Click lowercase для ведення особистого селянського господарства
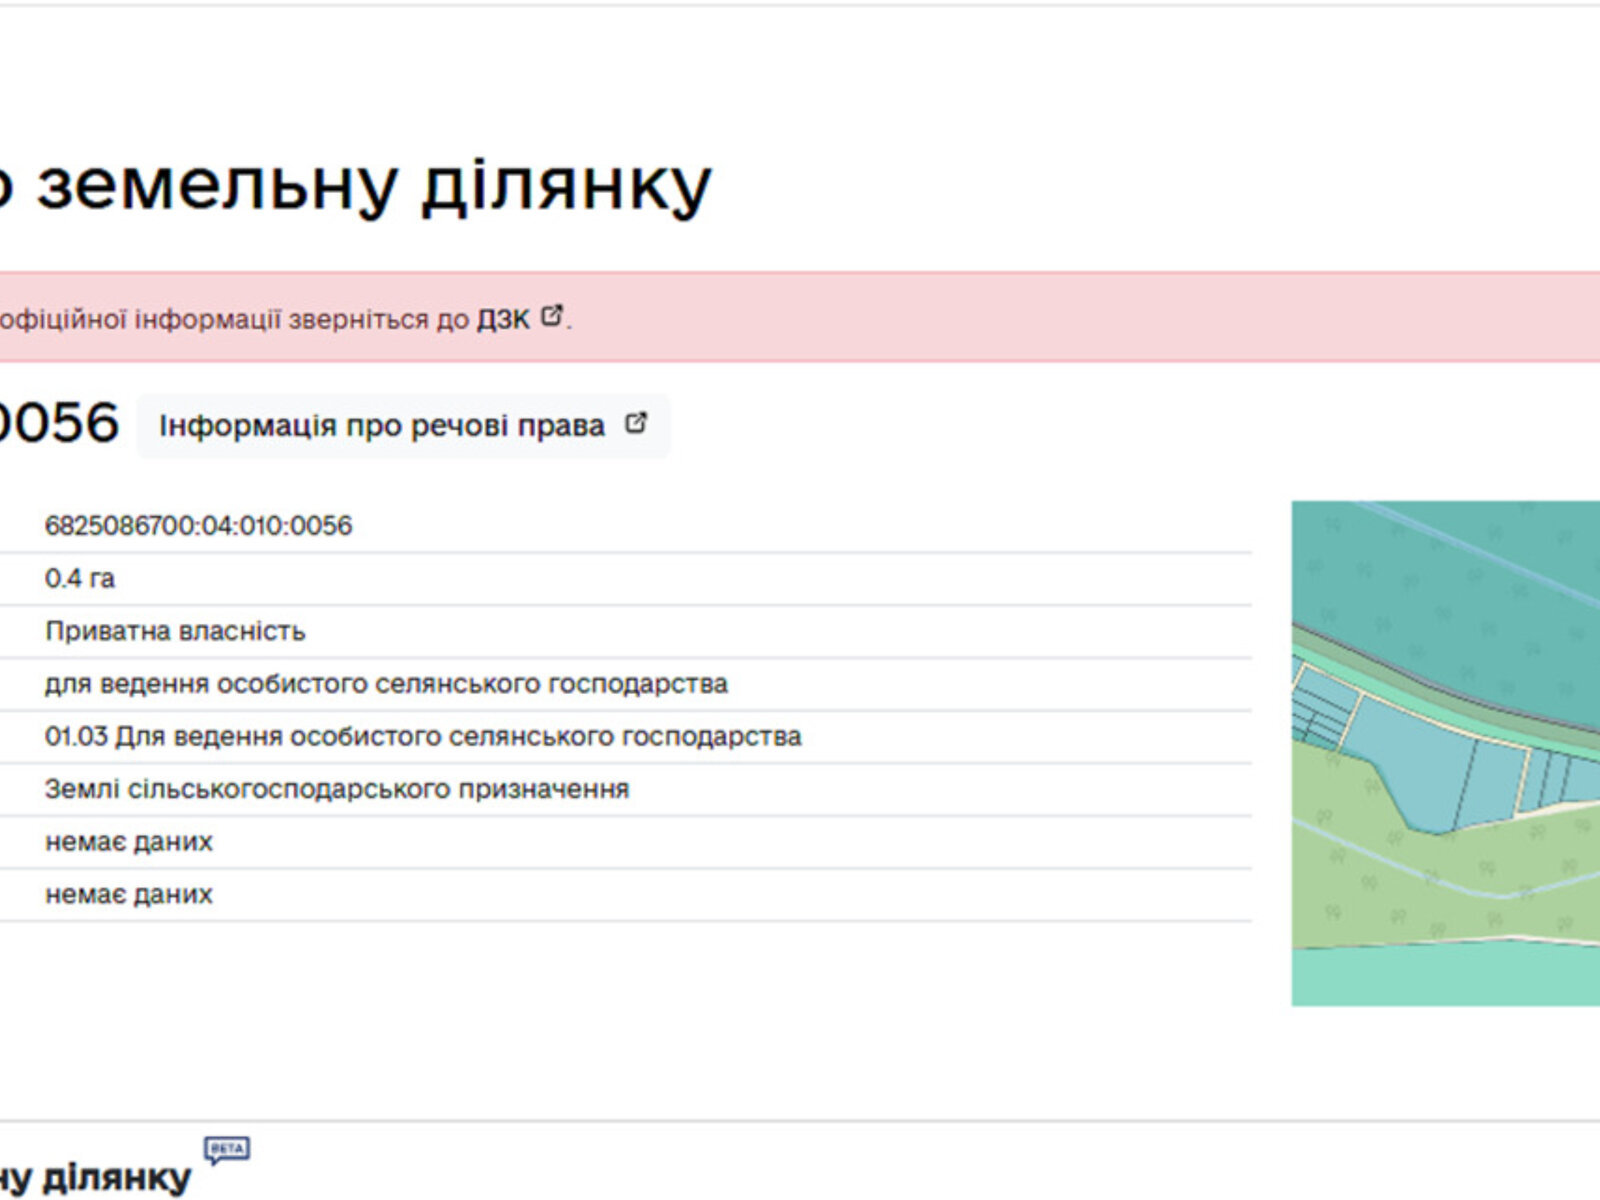Screen dimensions: 1600x1200 pos(386,684)
